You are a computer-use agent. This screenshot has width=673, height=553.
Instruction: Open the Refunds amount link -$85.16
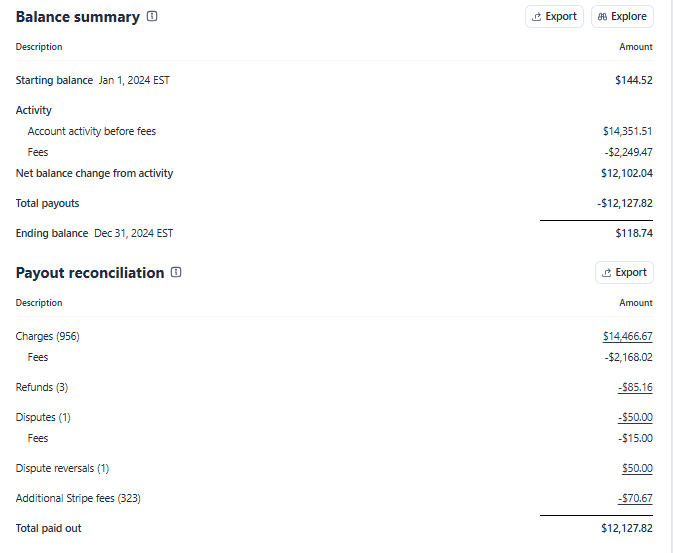(635, 387)
